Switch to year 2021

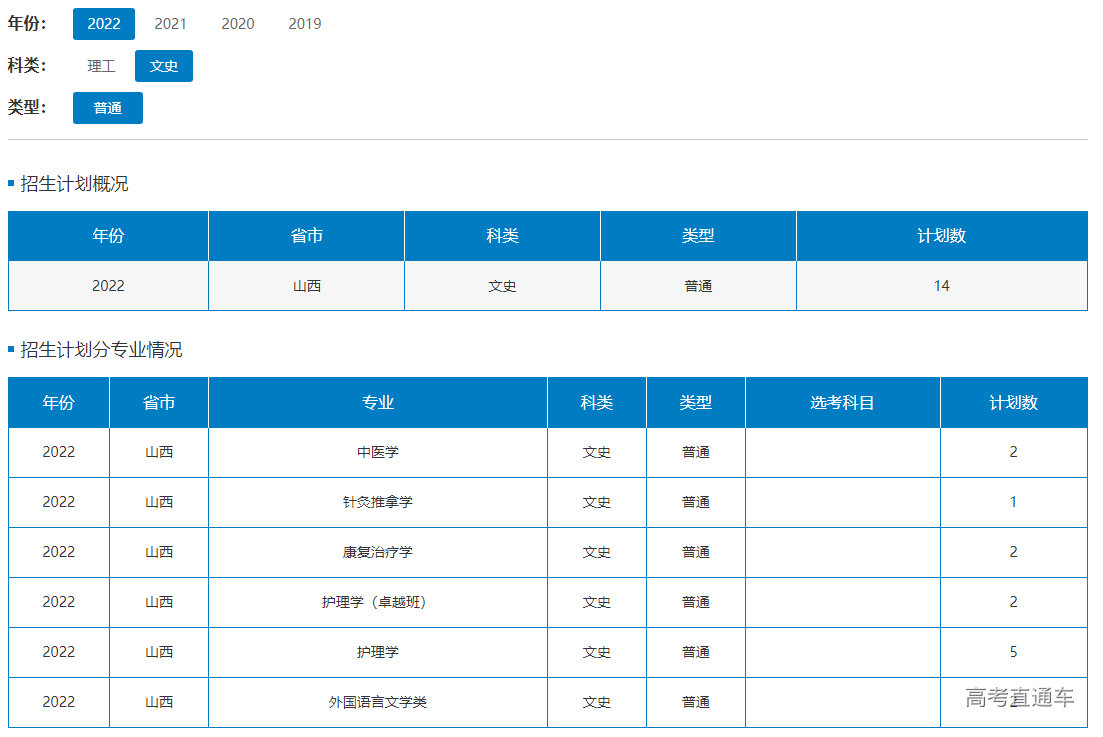(170, 24)
